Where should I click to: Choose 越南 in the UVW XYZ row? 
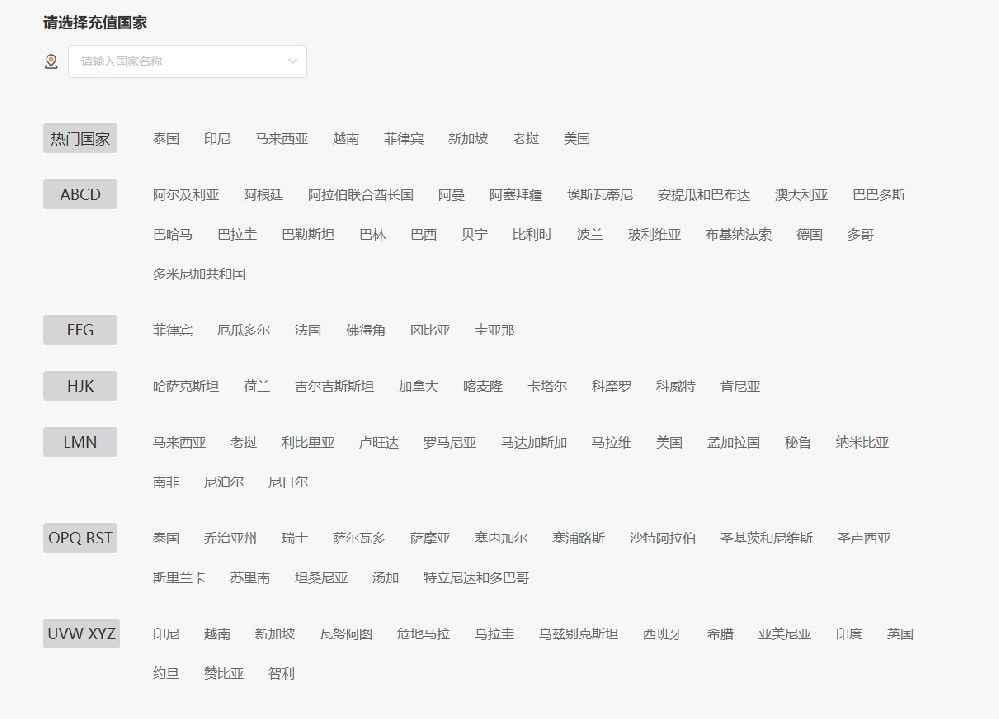tap(217, 634)
